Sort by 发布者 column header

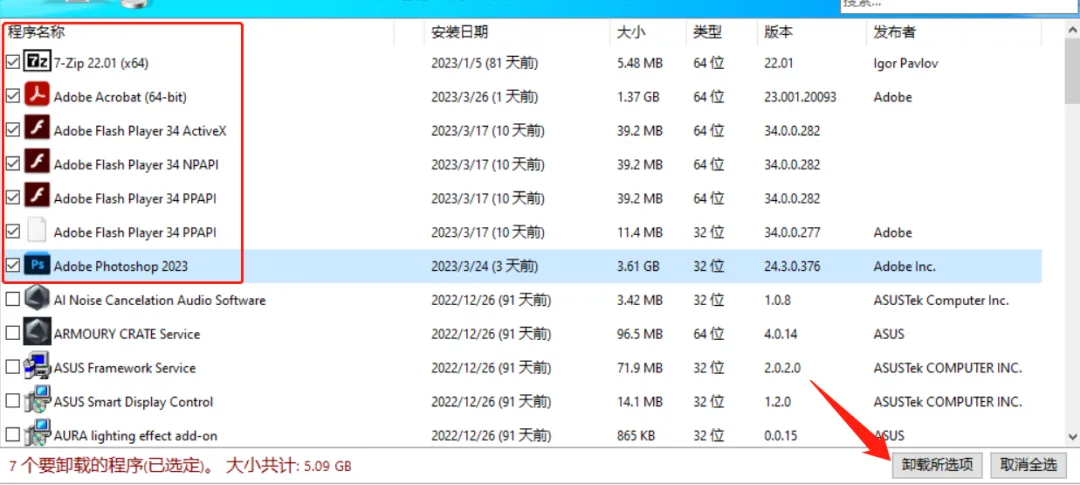895,32
